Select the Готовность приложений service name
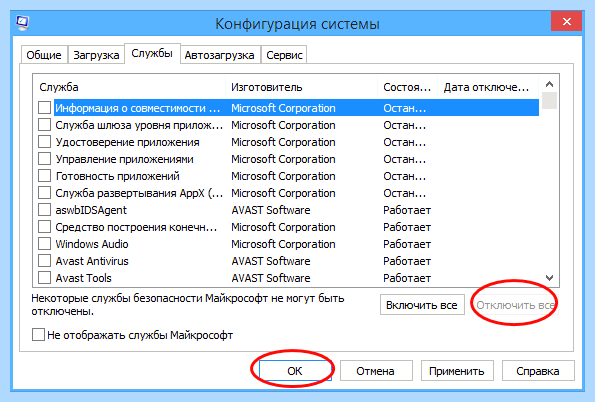The height and width of the screenshot is (402, 595). pos(118,176)
